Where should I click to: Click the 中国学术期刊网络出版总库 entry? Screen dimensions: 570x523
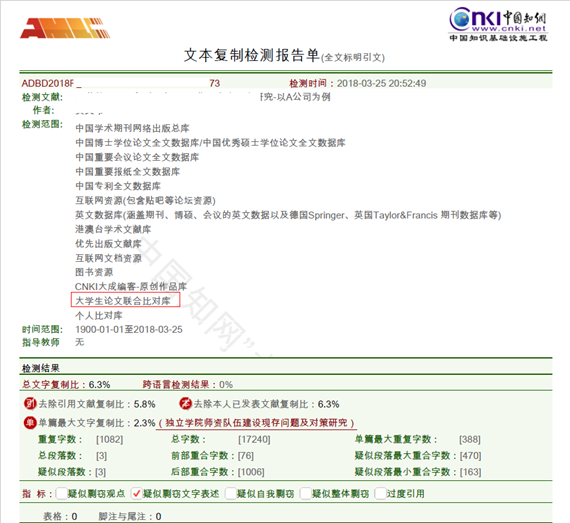132,128
